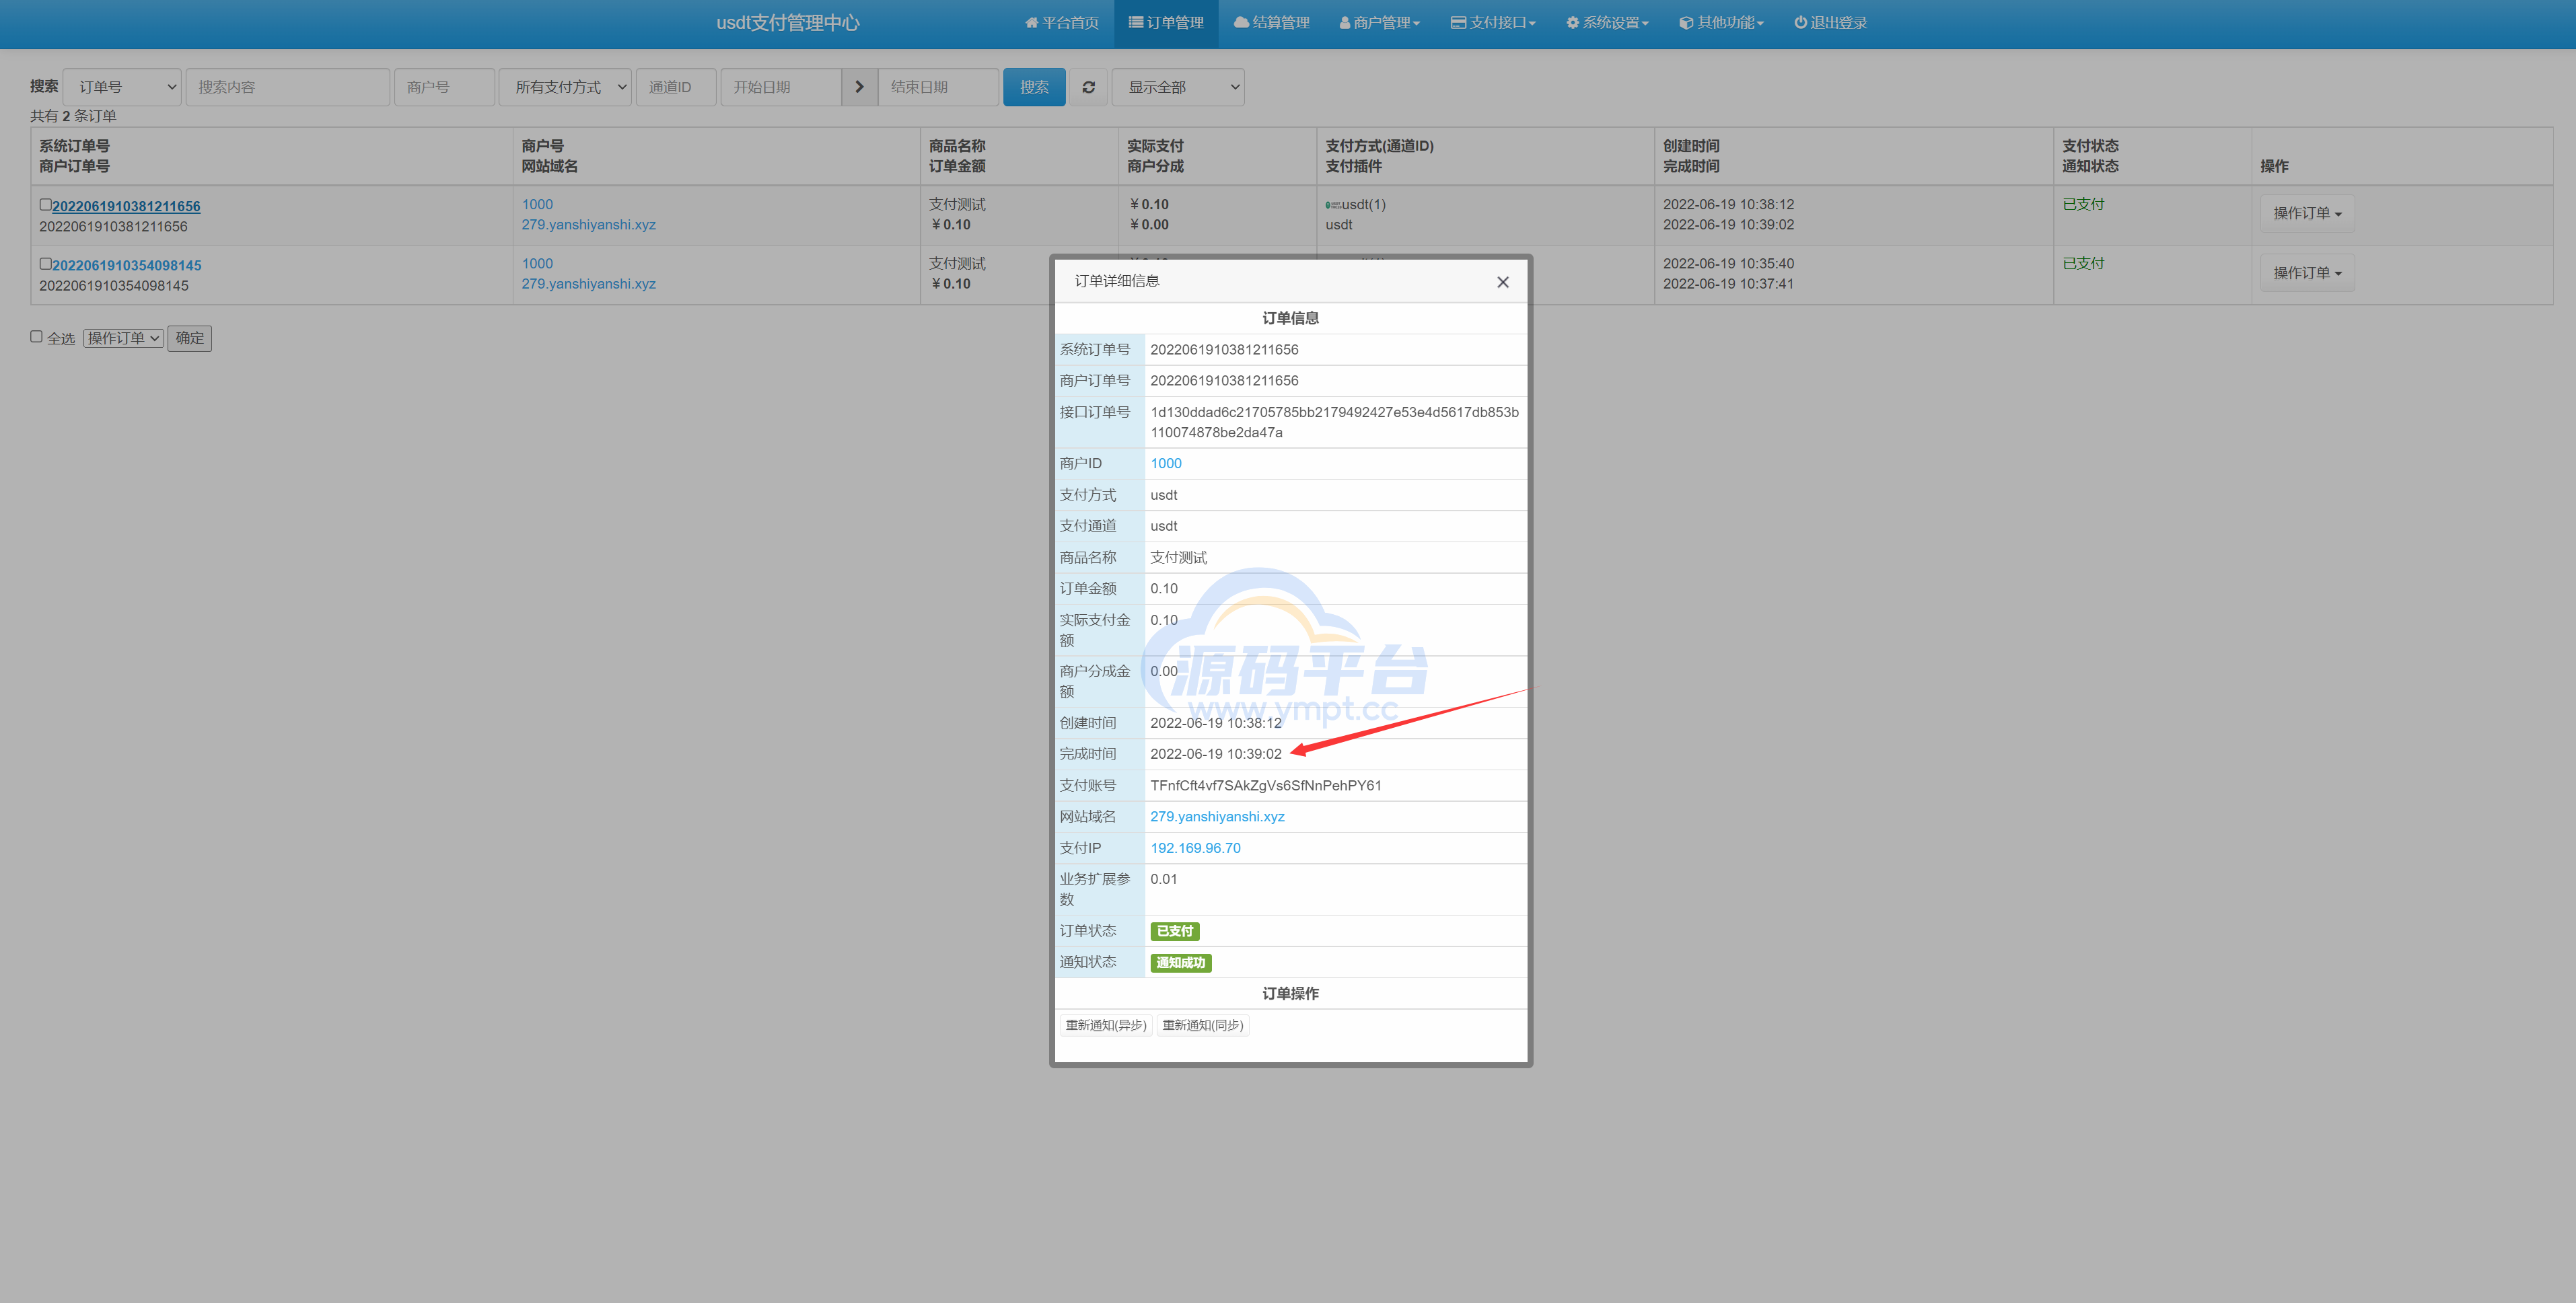Open 商户管理 user menu
The width and height of the screenshot is (2576, 1303).
pos(1379,22)
